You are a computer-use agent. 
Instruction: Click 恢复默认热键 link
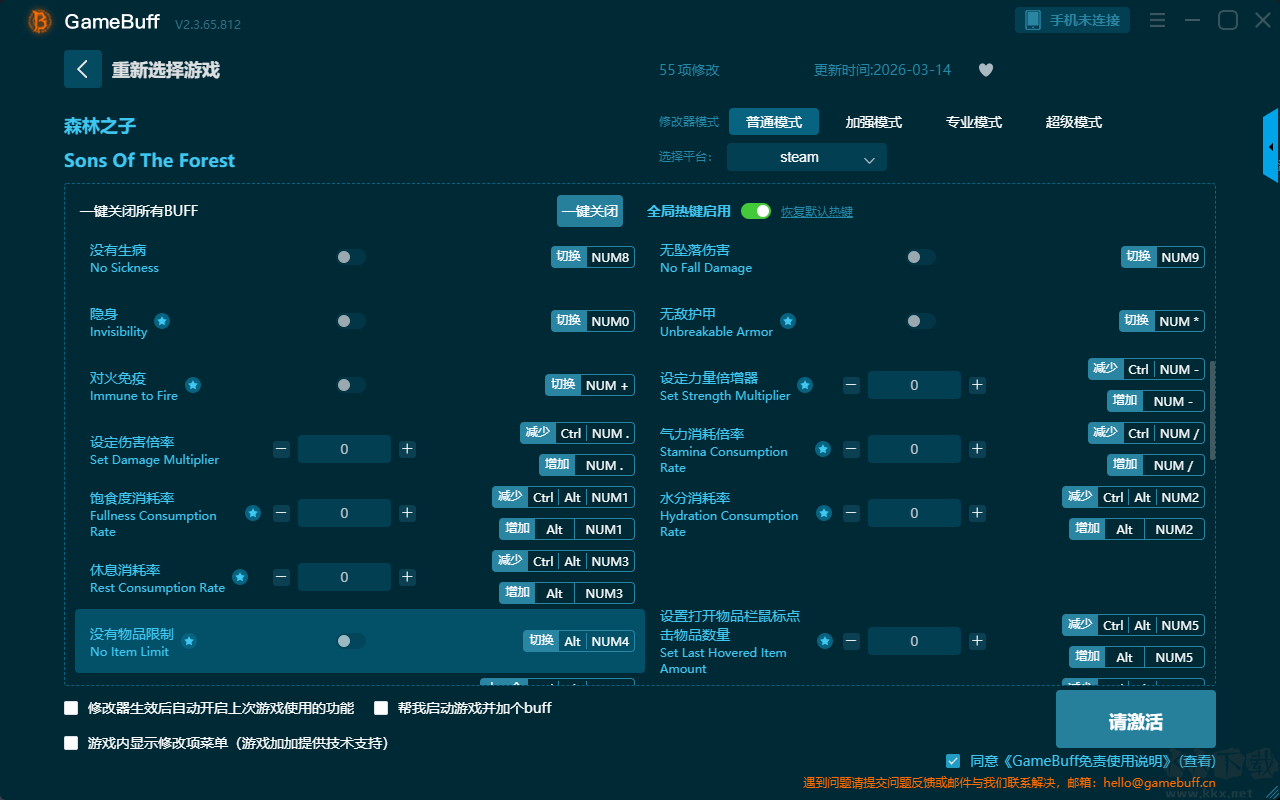[x=817, y=212]
